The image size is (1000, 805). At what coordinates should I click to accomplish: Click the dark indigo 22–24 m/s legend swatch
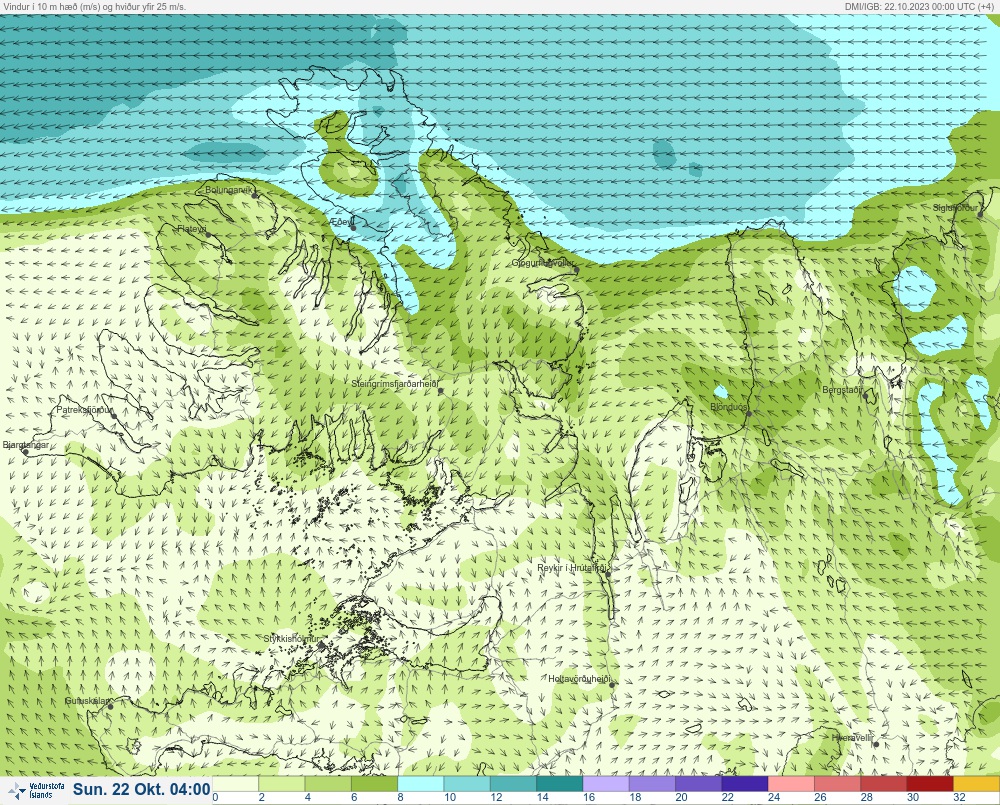[x=745, y=784]
